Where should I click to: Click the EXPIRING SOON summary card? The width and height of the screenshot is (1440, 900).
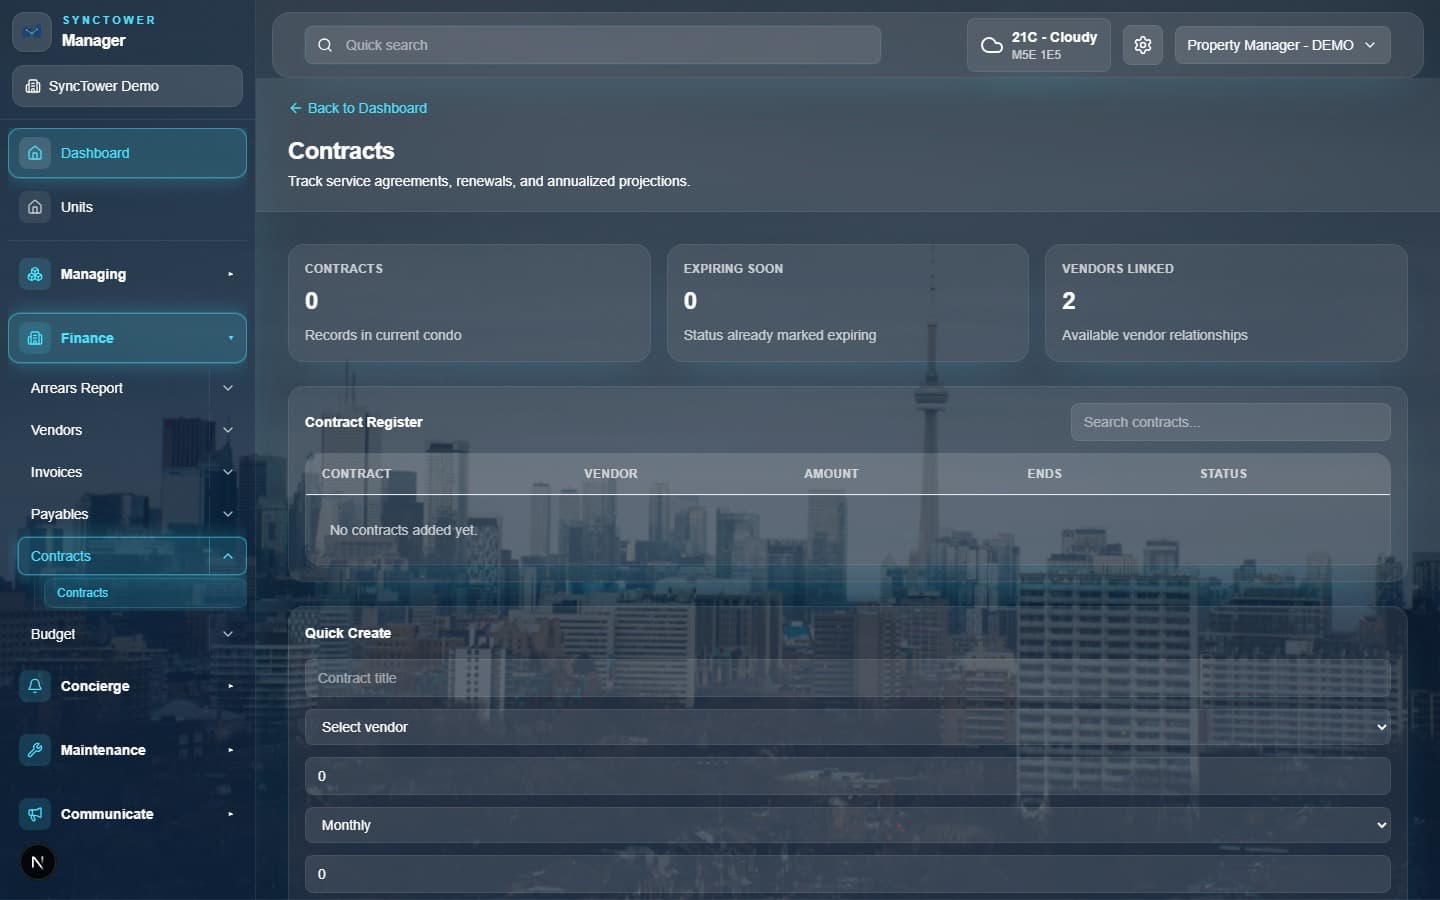847,303
